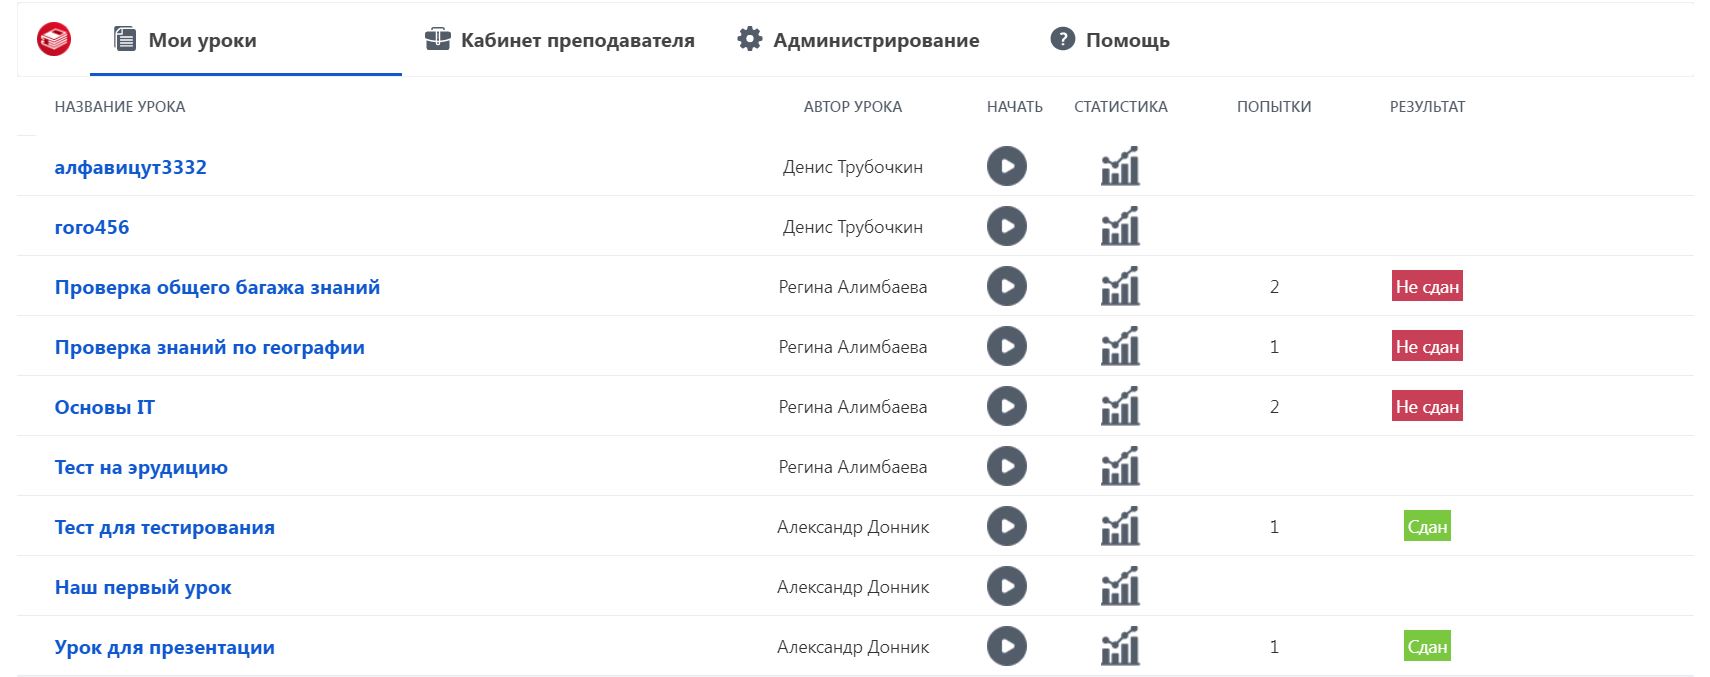
Task: Start Наш первый урок via play icon
Action: tap(1006, 586)
